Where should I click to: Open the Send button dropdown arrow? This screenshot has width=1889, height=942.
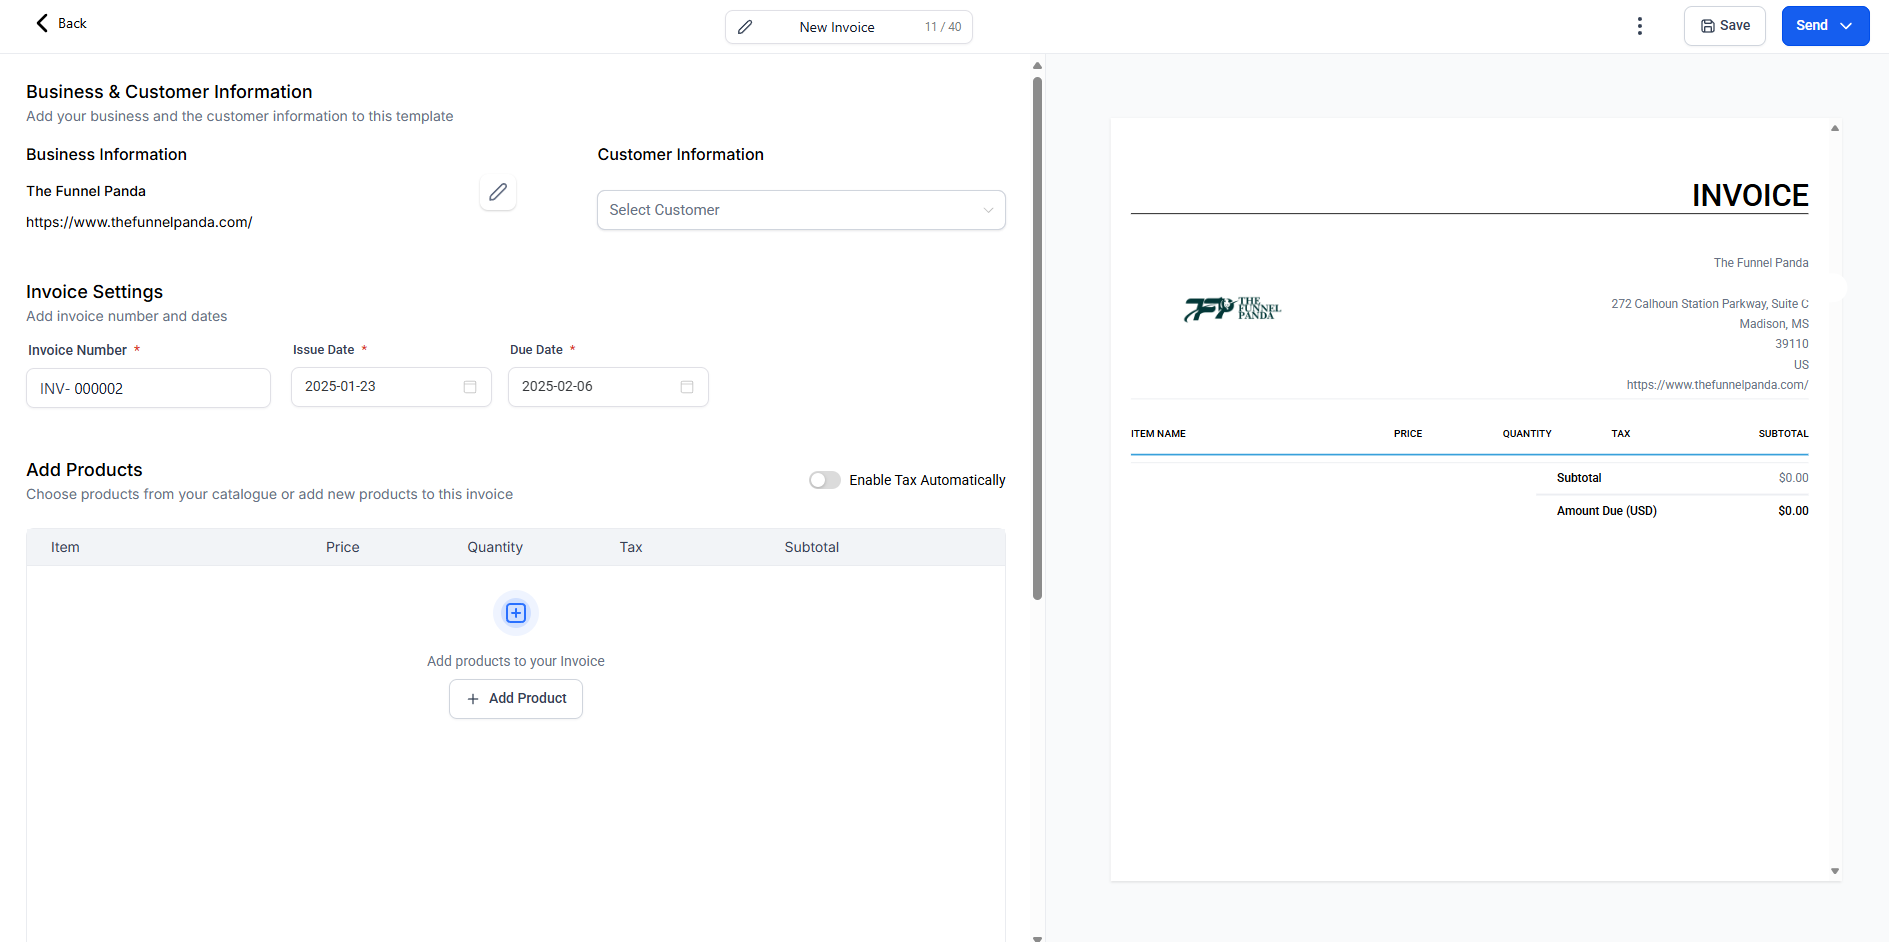pos(1847,26)
